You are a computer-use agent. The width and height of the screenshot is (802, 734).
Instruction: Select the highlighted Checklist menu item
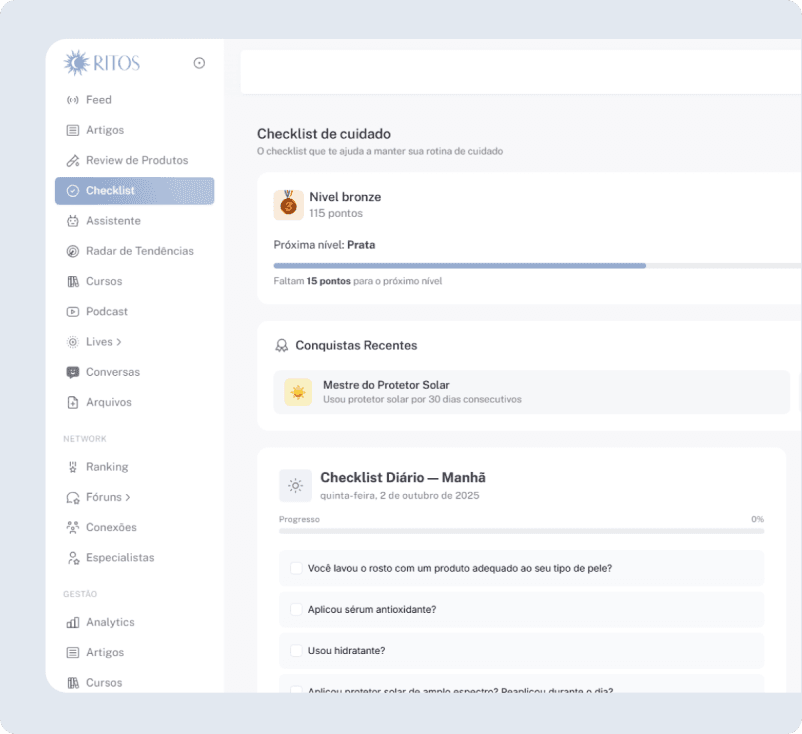click(x=135, y=191)
